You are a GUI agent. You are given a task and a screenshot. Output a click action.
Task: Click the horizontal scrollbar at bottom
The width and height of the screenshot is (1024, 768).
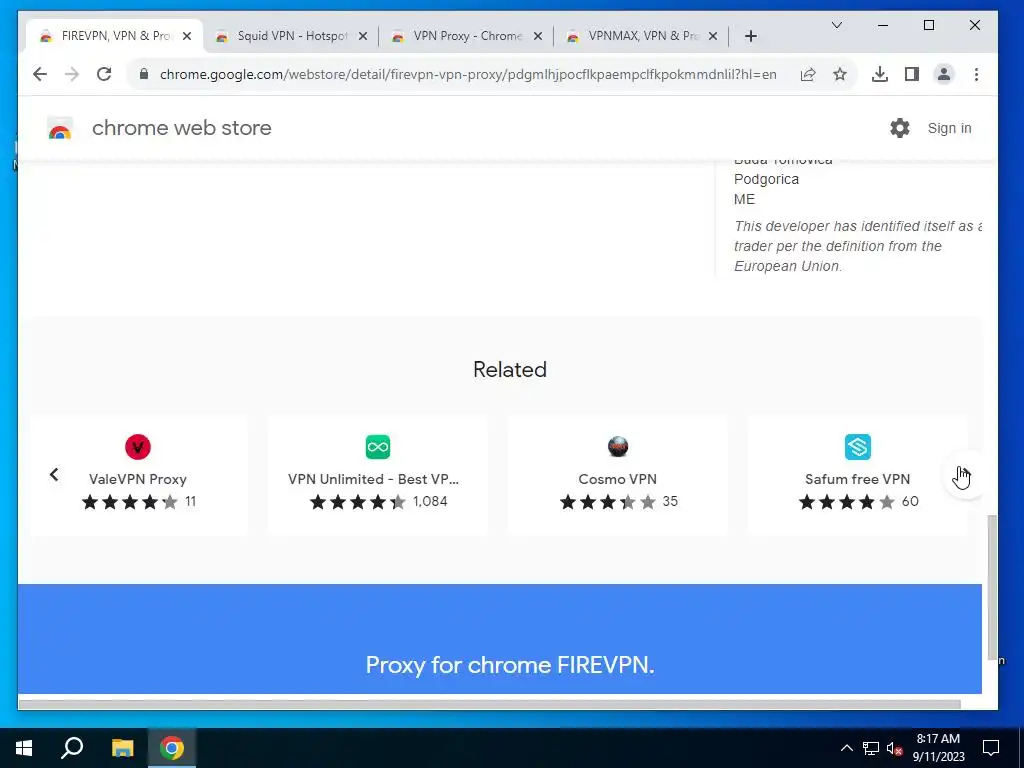pyautogui.click(x=489, y=704)
